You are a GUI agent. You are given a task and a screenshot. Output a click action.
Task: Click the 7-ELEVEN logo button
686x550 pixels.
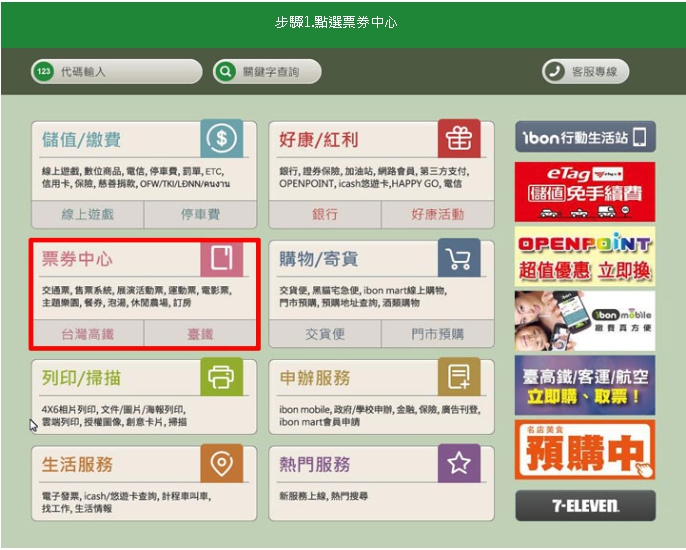(585, 506)
